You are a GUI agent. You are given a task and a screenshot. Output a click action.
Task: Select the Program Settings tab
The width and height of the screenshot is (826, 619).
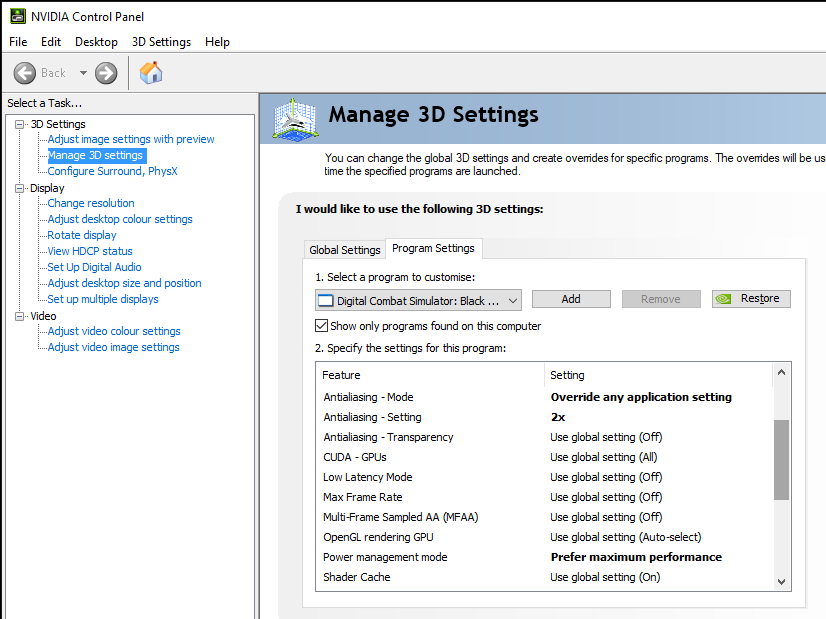[433, 248]
